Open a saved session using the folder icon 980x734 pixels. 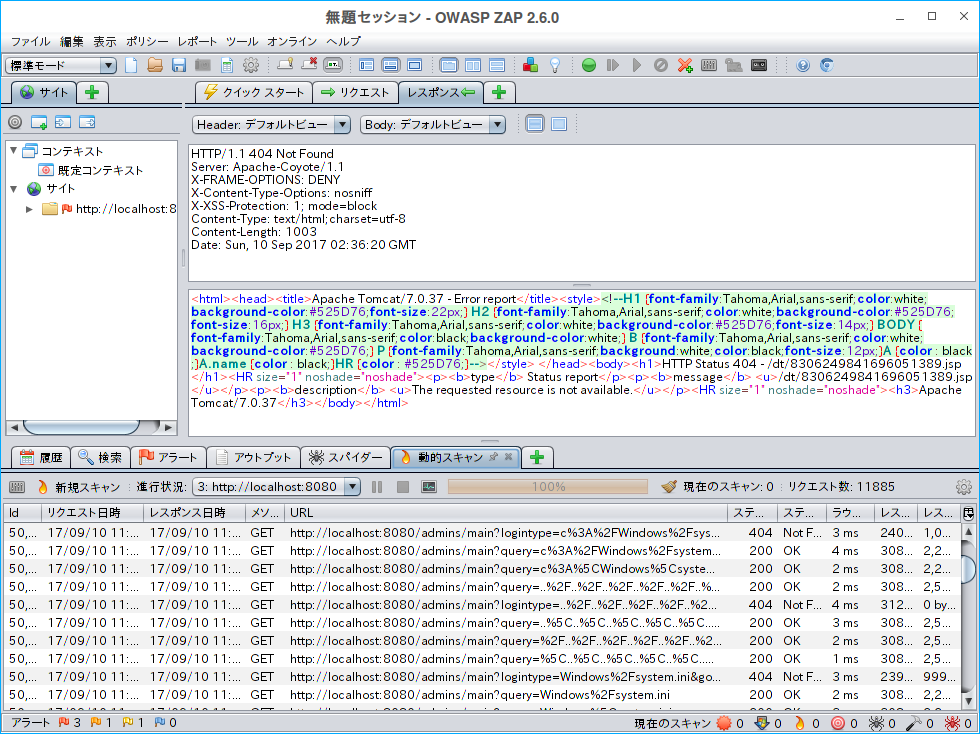[x=155, y=65]
